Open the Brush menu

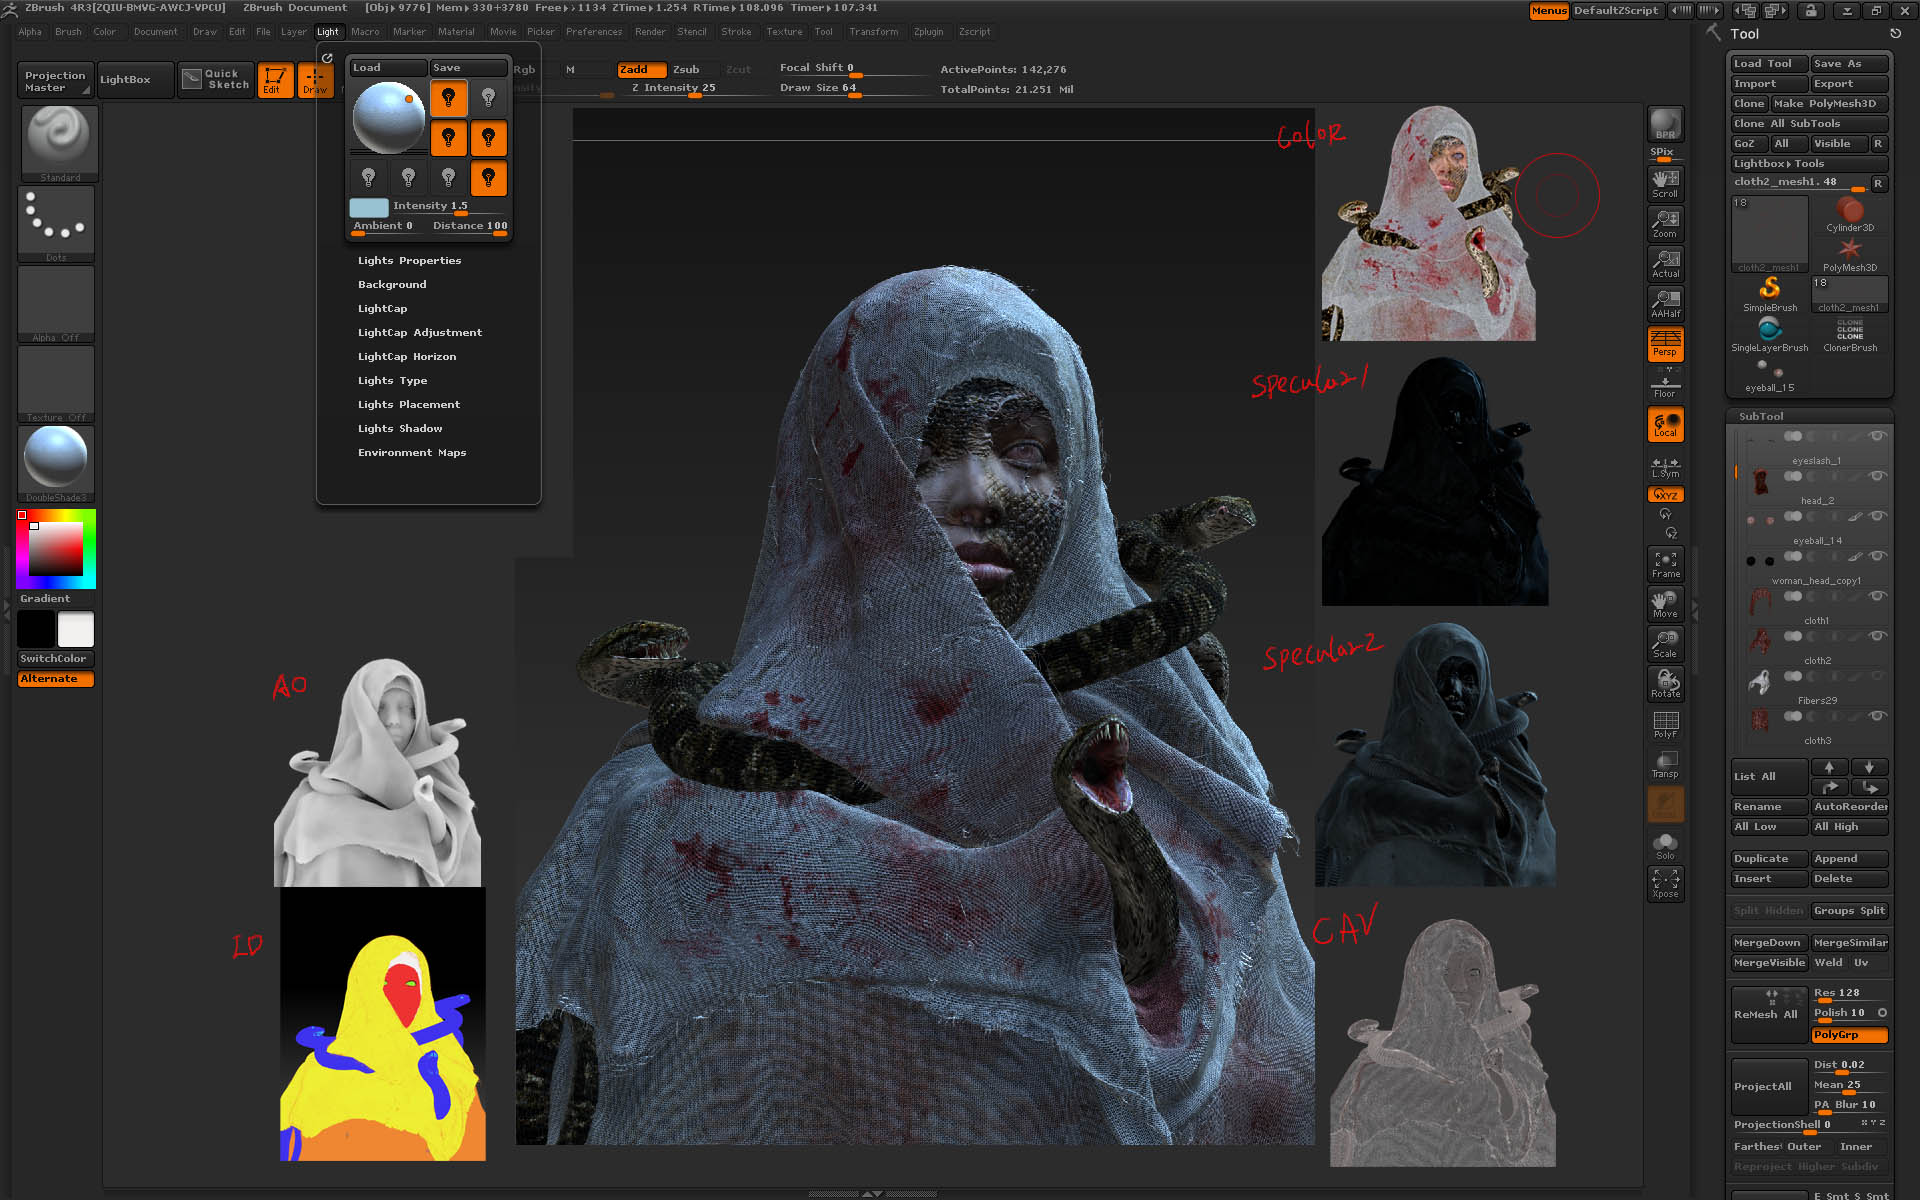pos(68,32)
